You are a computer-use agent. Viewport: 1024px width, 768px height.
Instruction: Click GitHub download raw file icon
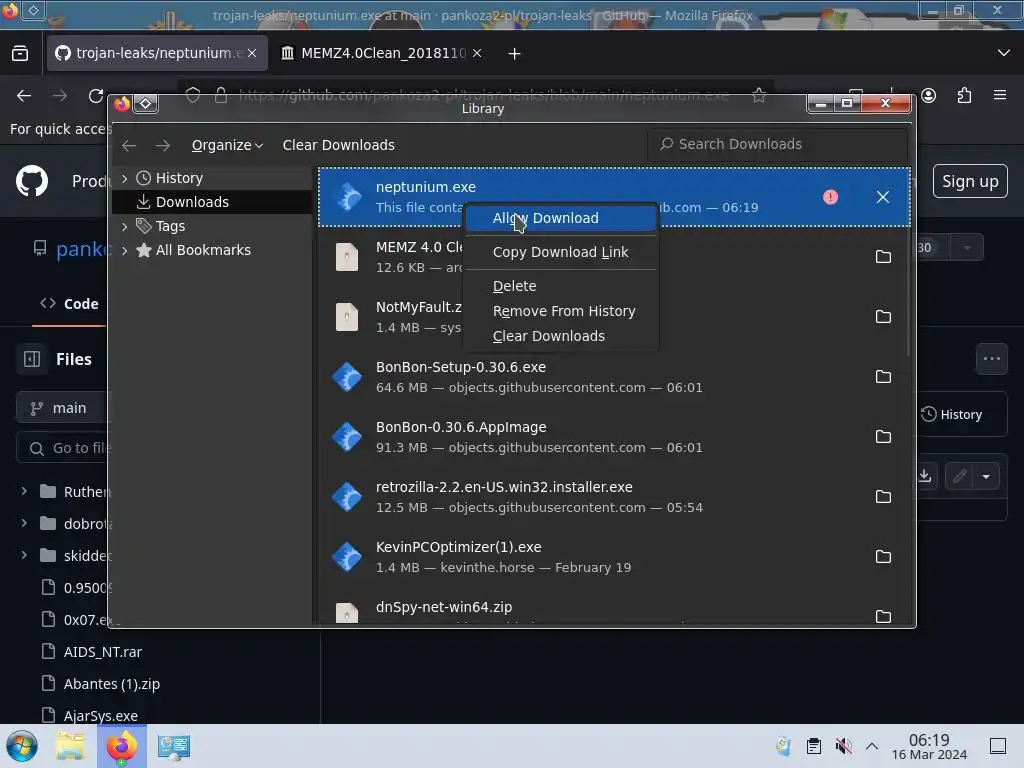tap(925, 476)
